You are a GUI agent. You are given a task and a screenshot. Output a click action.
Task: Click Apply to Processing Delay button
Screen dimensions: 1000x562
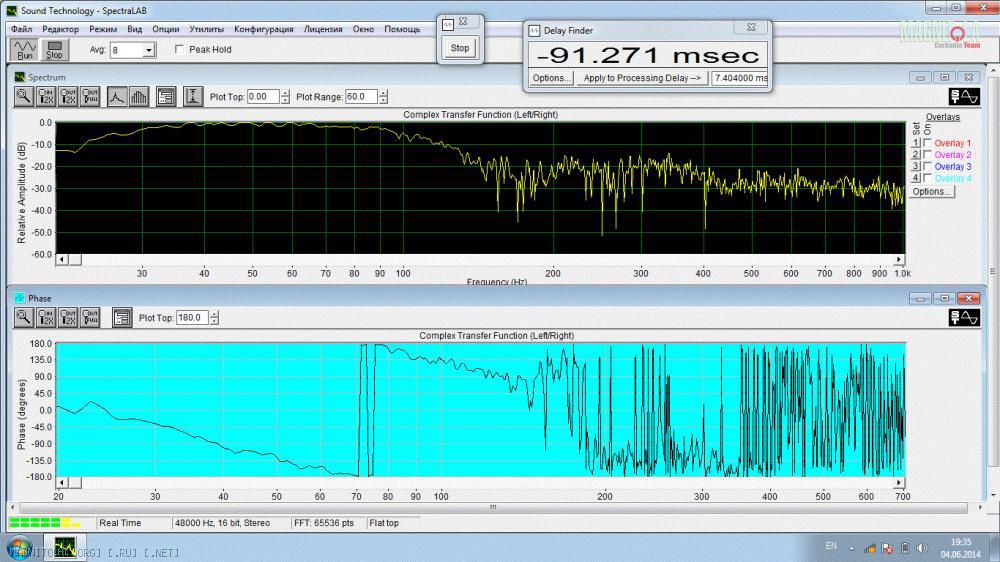pos(642,78)
